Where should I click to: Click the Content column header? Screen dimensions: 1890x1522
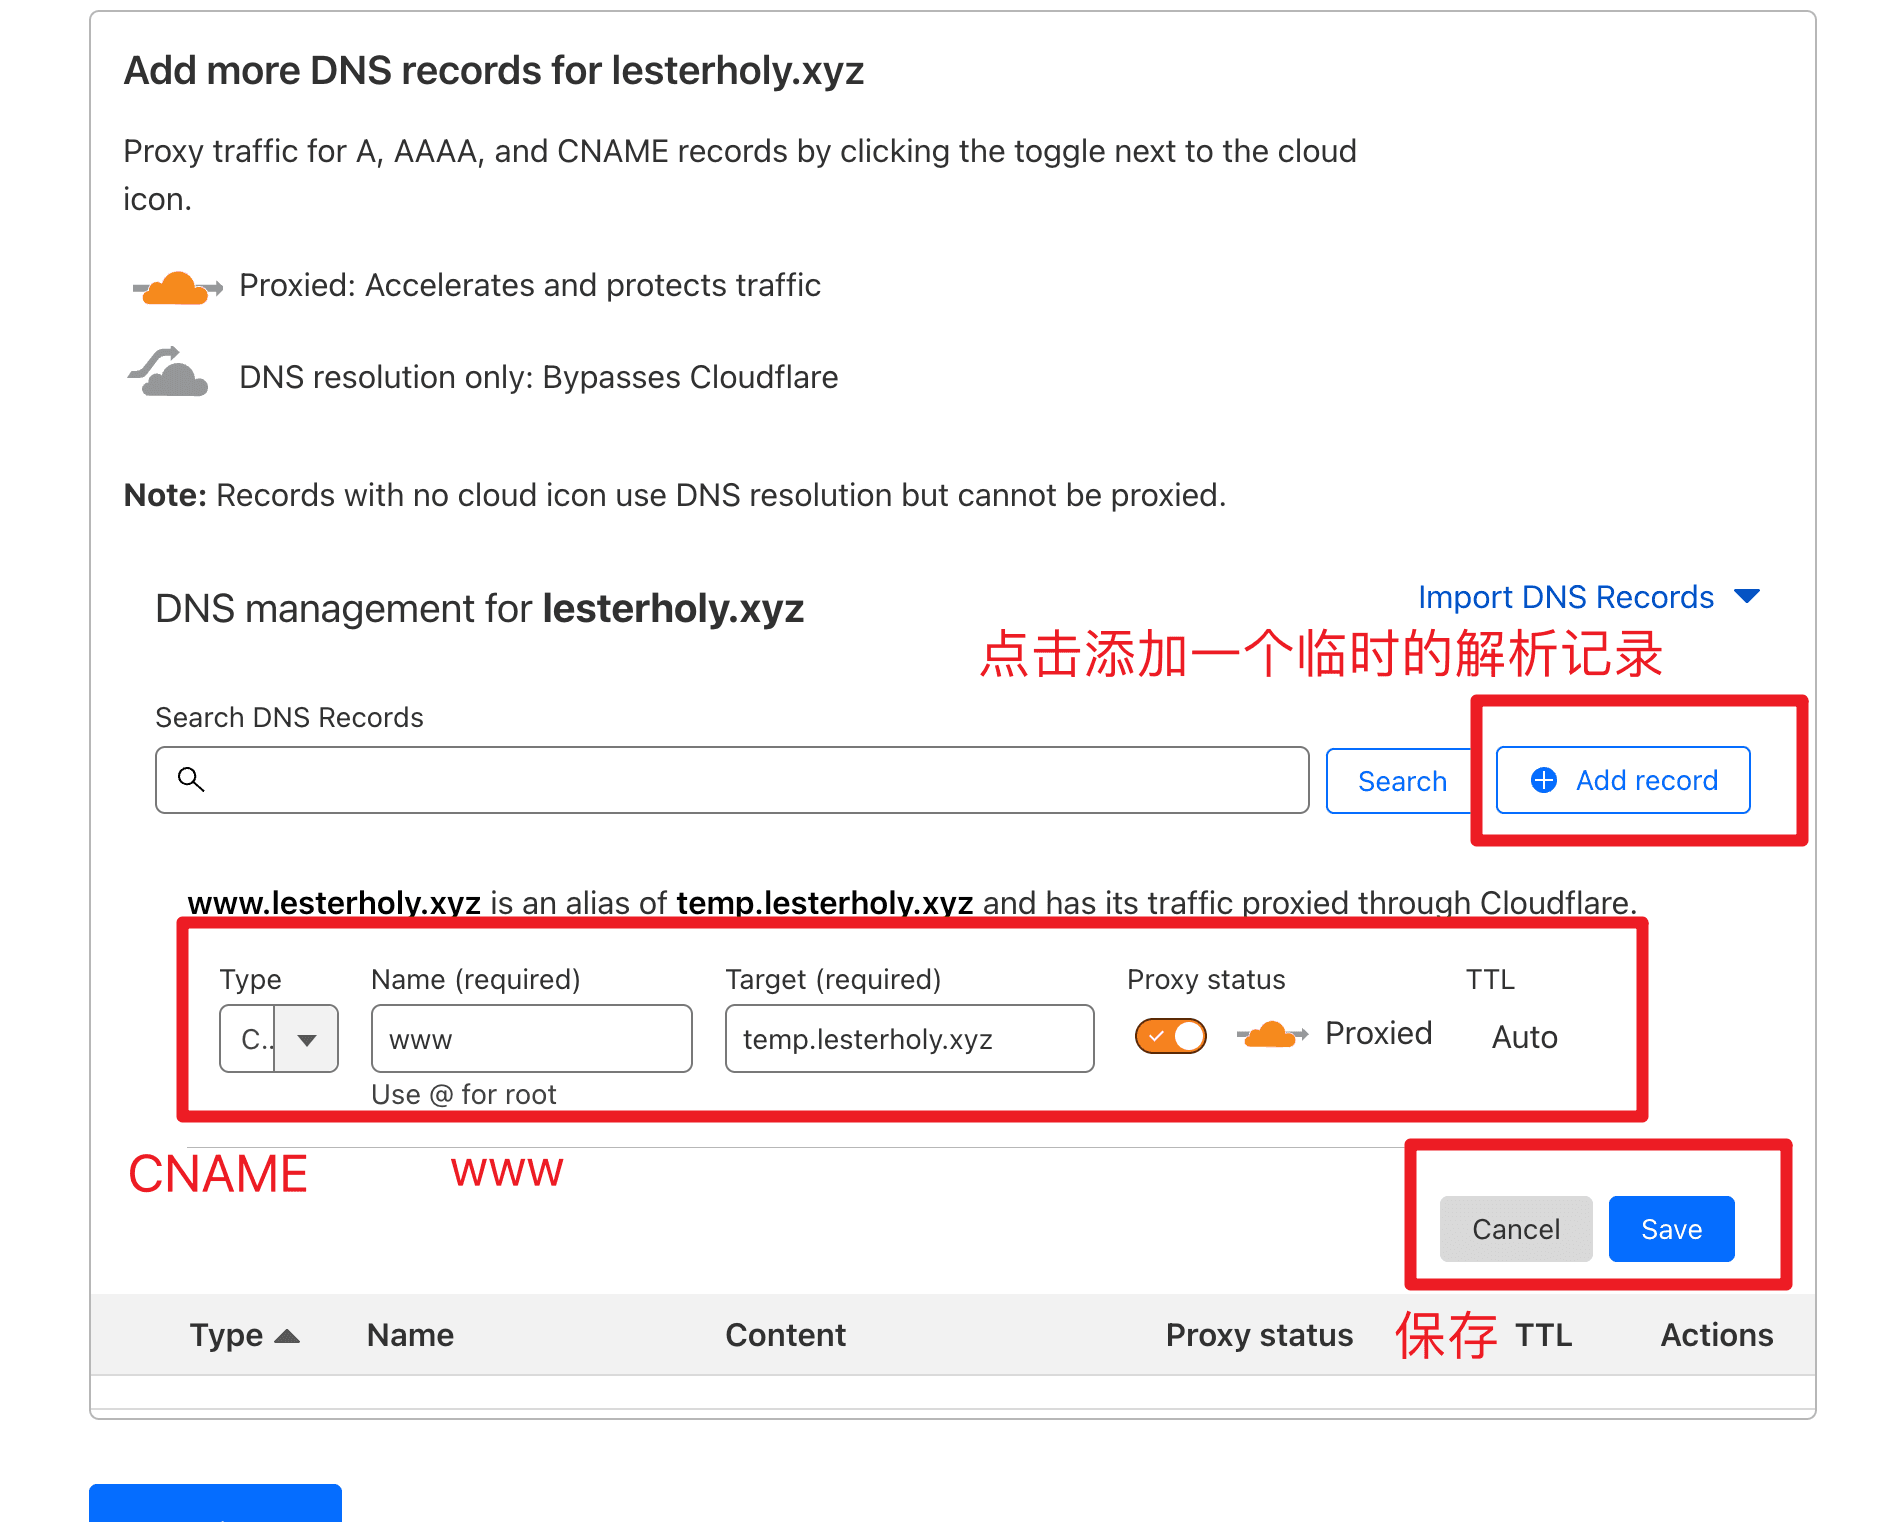point(785,1335)
